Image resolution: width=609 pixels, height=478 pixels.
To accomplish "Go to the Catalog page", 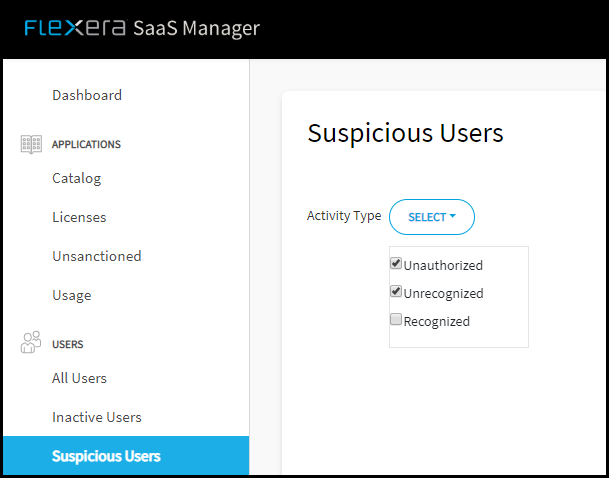I will click(x=77, y=178).
